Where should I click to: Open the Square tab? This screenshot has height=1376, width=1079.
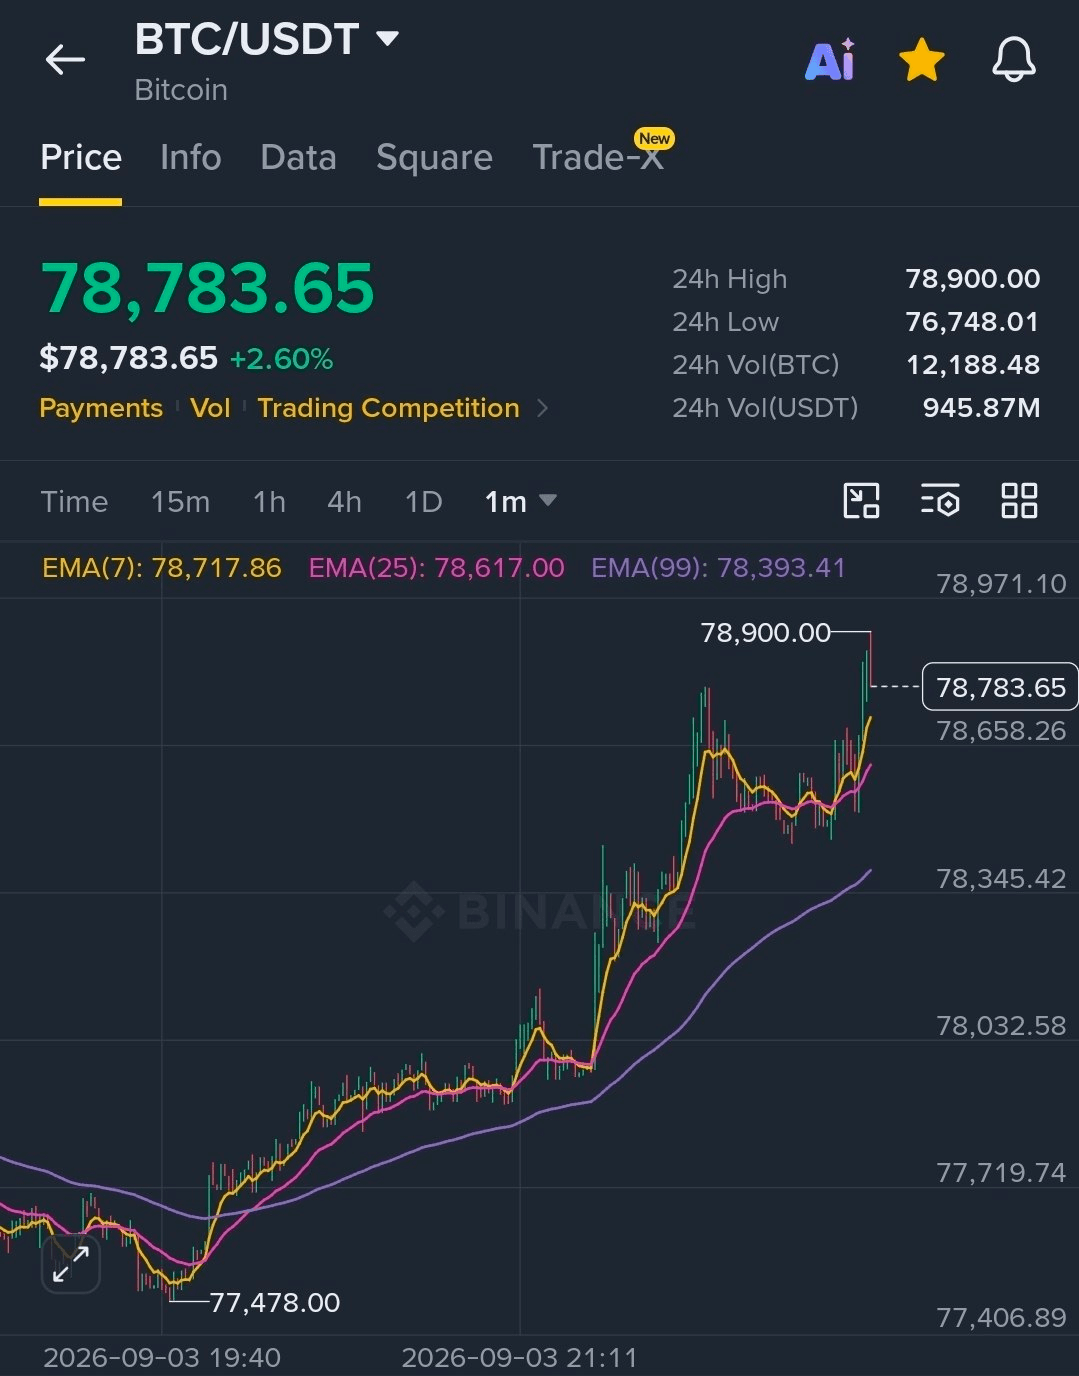tap(434, 157)
